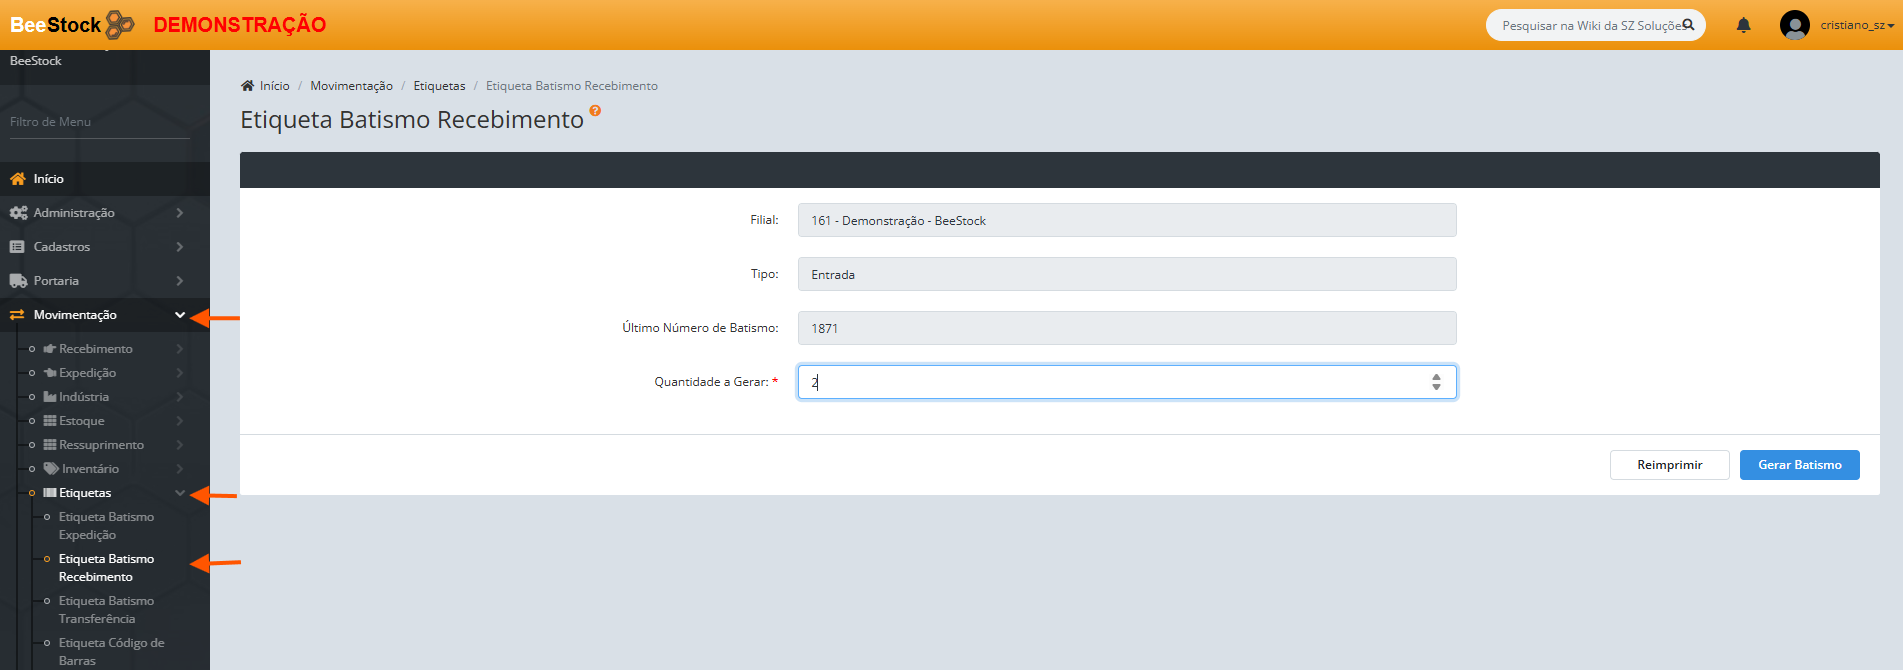Click the Filtro de Menu field
Viewport: 1903px width, 670px height.
[x=99, y=122]
